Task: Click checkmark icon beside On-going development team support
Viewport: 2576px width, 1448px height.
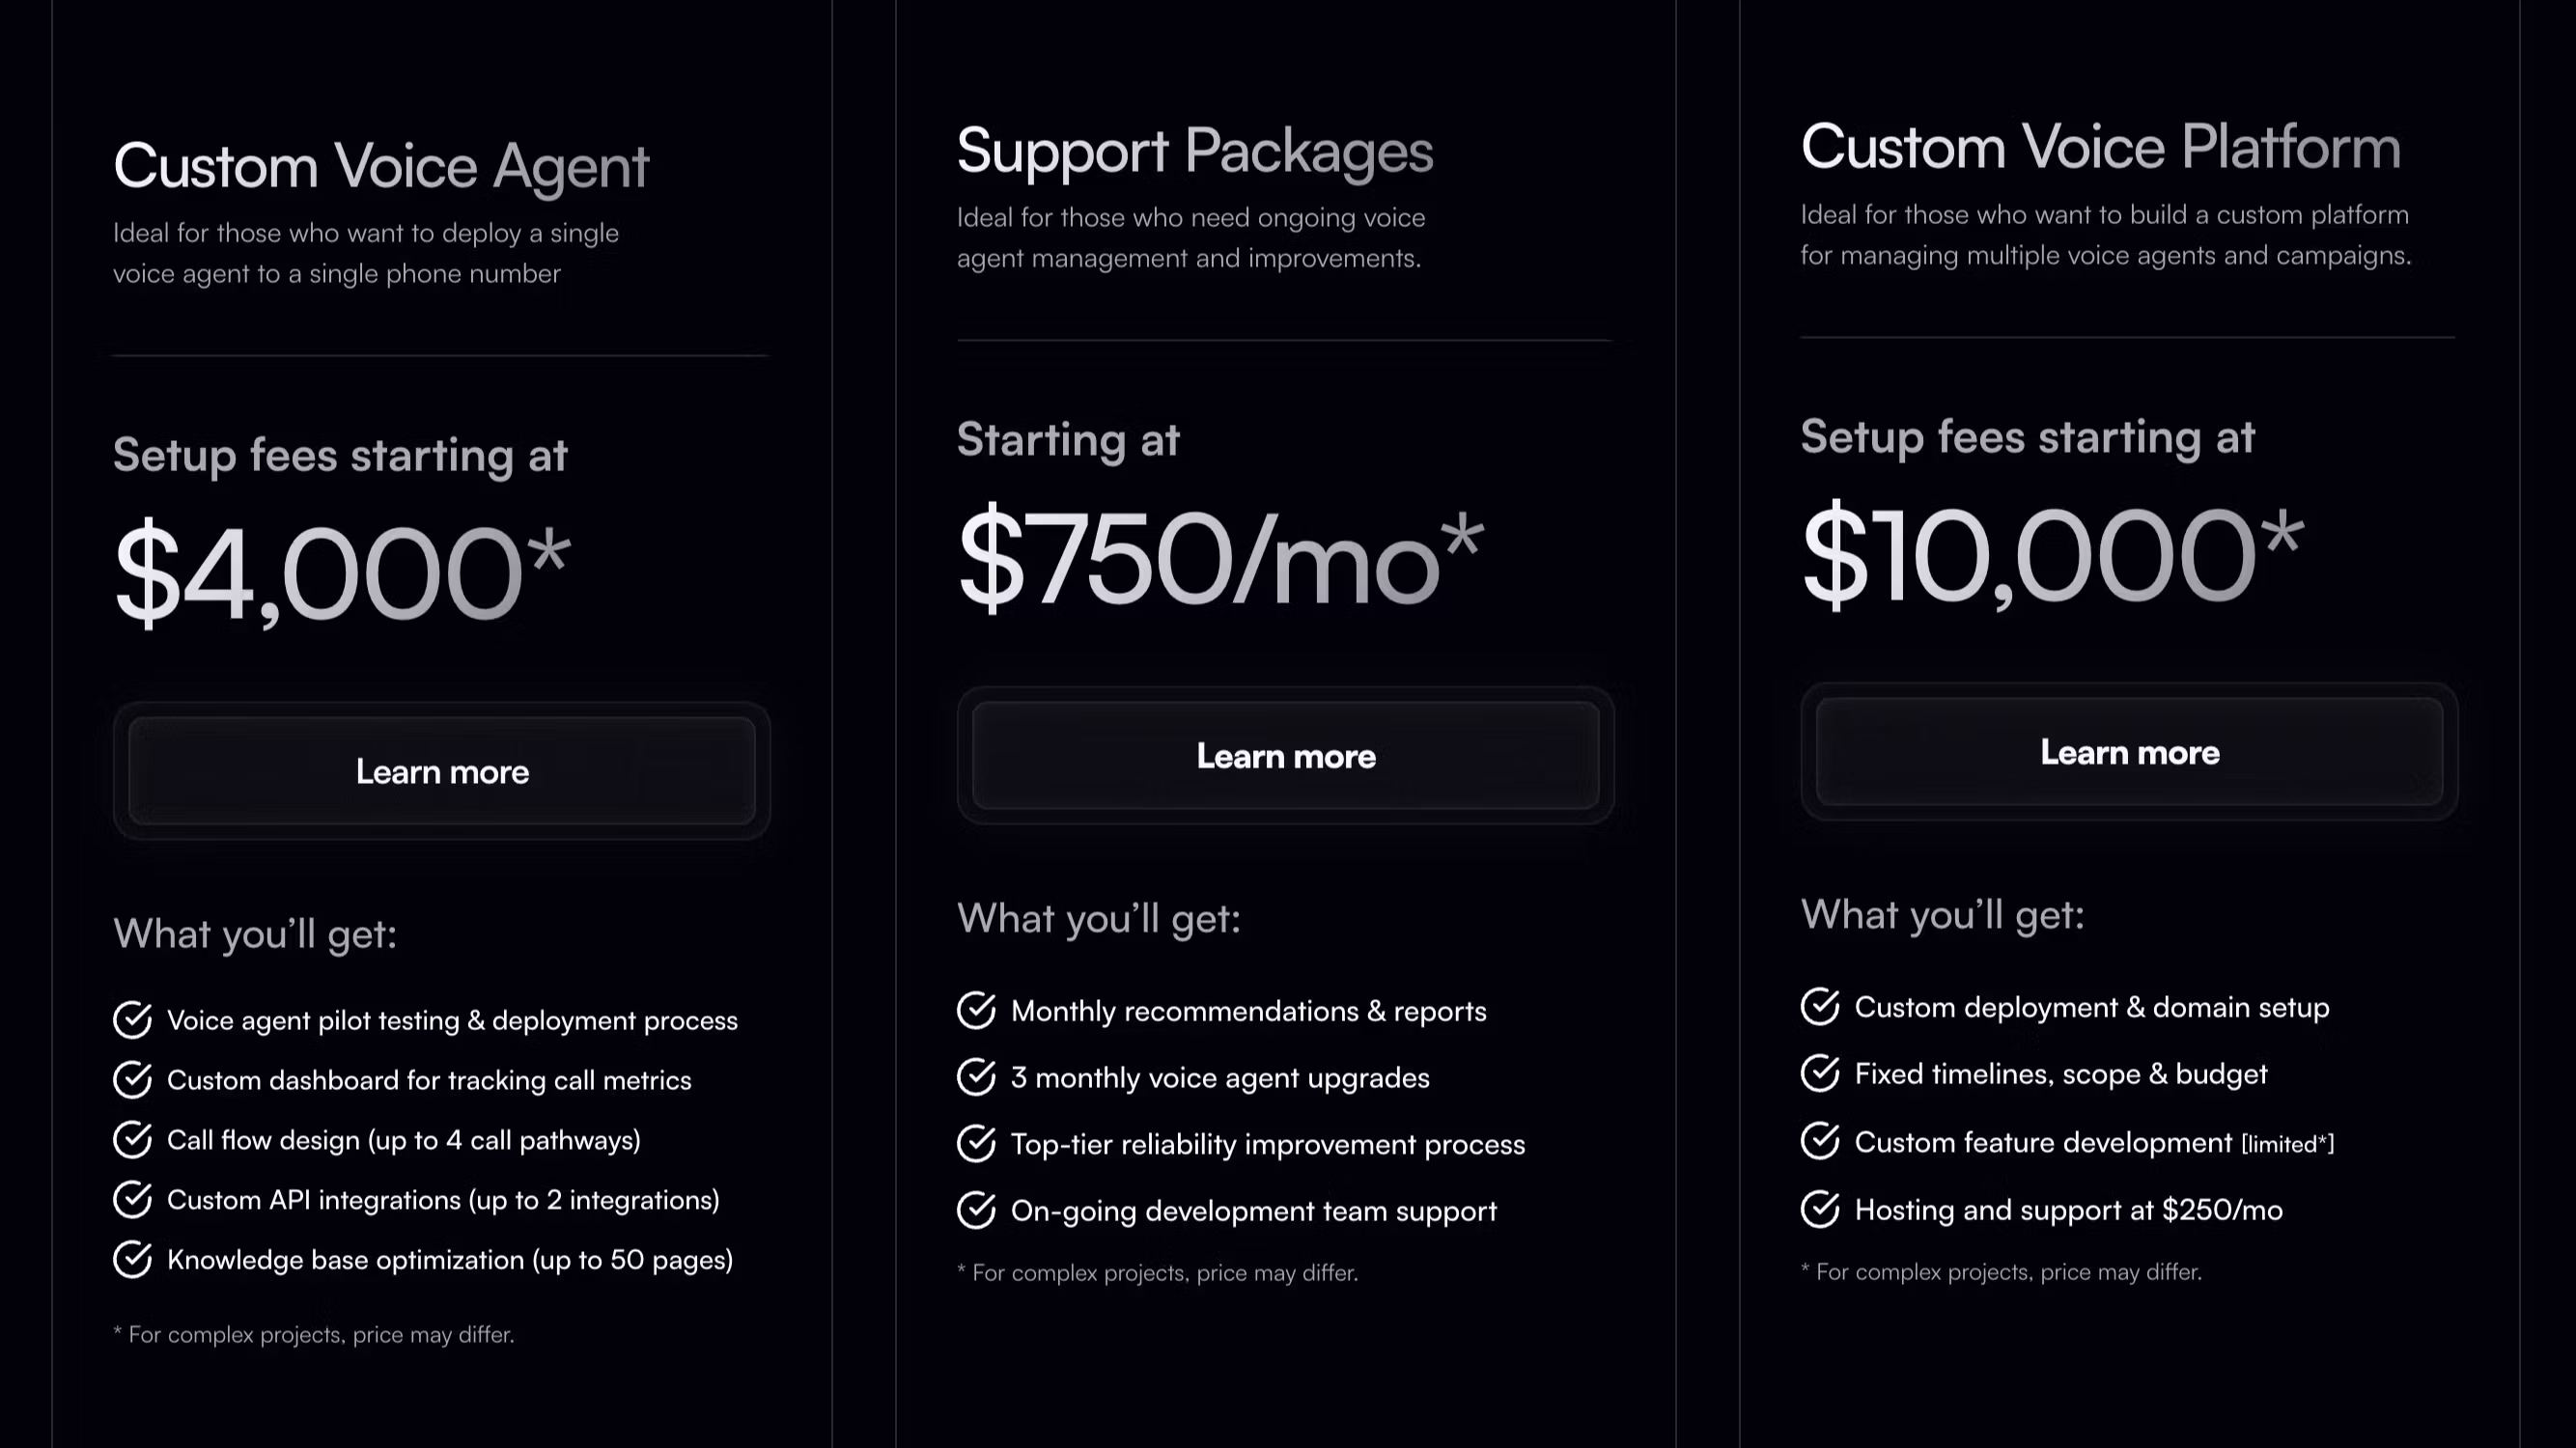Action: [976, 1211]
